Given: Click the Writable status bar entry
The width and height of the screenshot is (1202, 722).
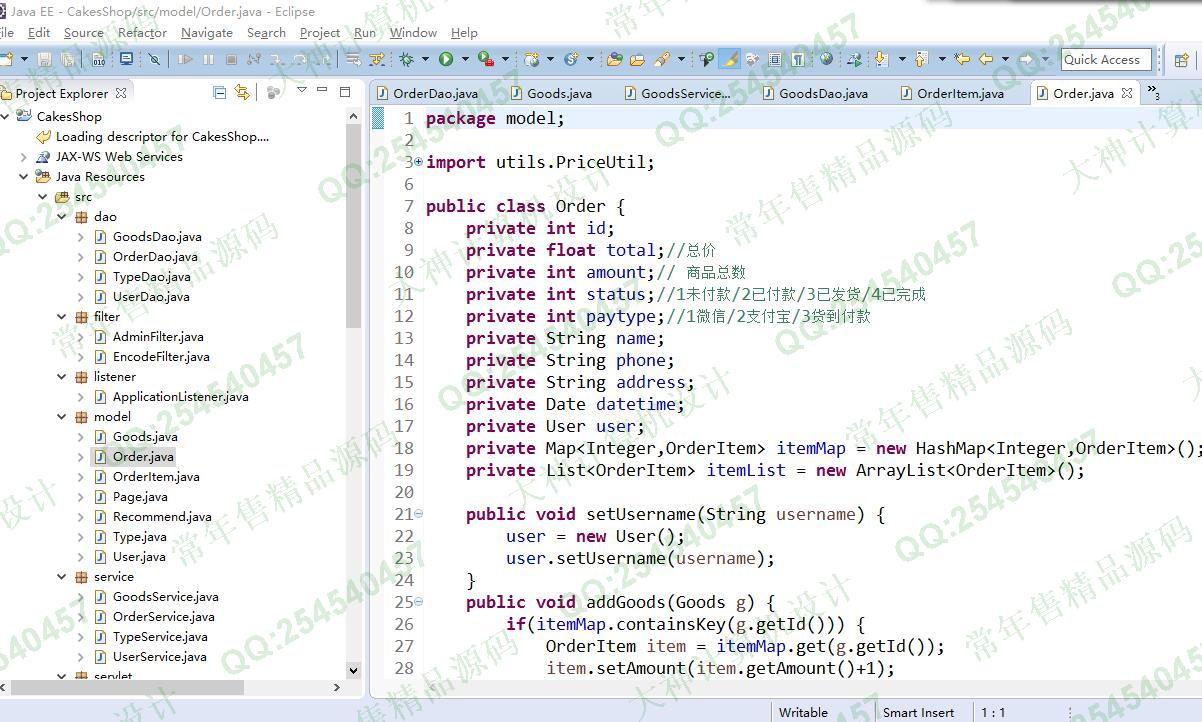Looking at the screenshot, I should [x=803, y=712].
